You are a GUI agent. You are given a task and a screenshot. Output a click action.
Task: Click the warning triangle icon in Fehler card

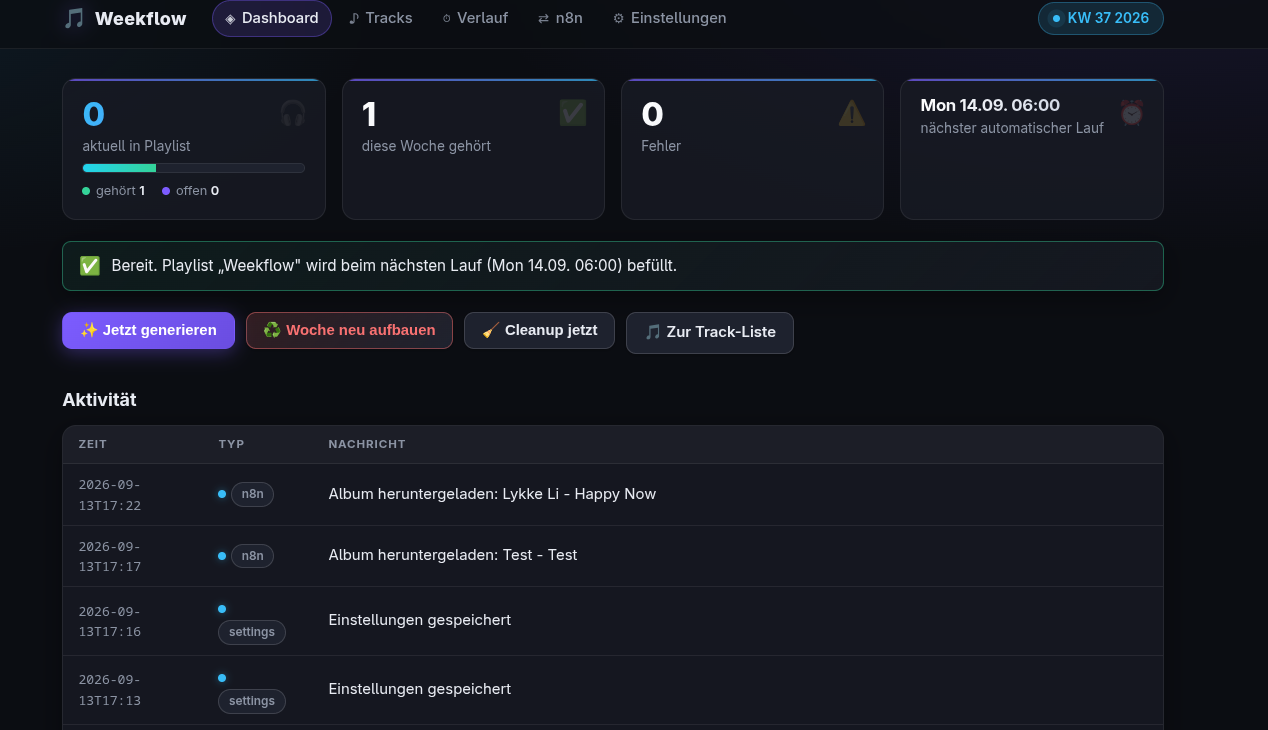point(852,113)
